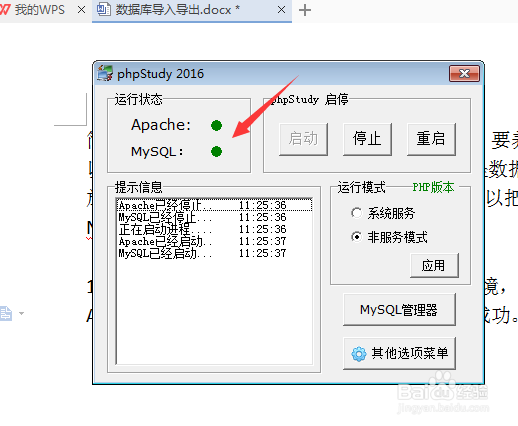Select the 非服务模式 radio option
Screen dimensions: 518x426
(x=389, y=237)
